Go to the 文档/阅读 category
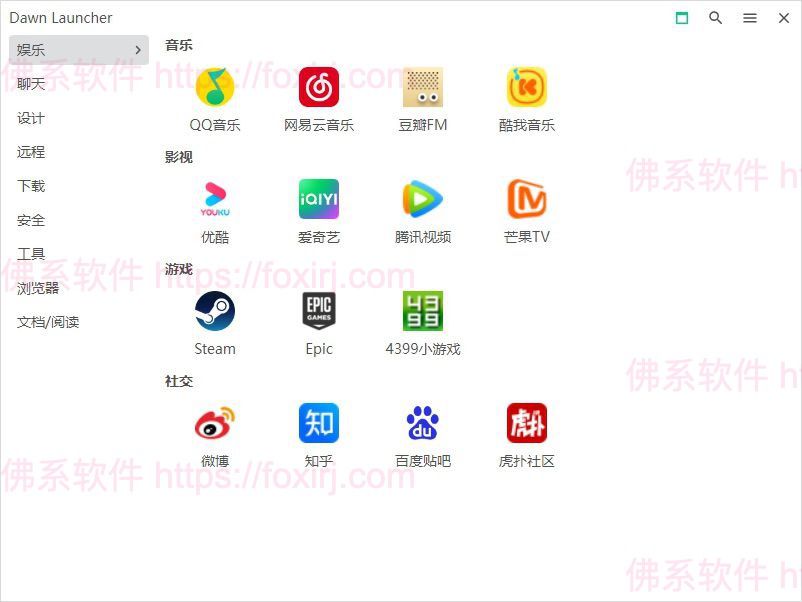Screen dimensions: 802x602 tap(48, 322)
